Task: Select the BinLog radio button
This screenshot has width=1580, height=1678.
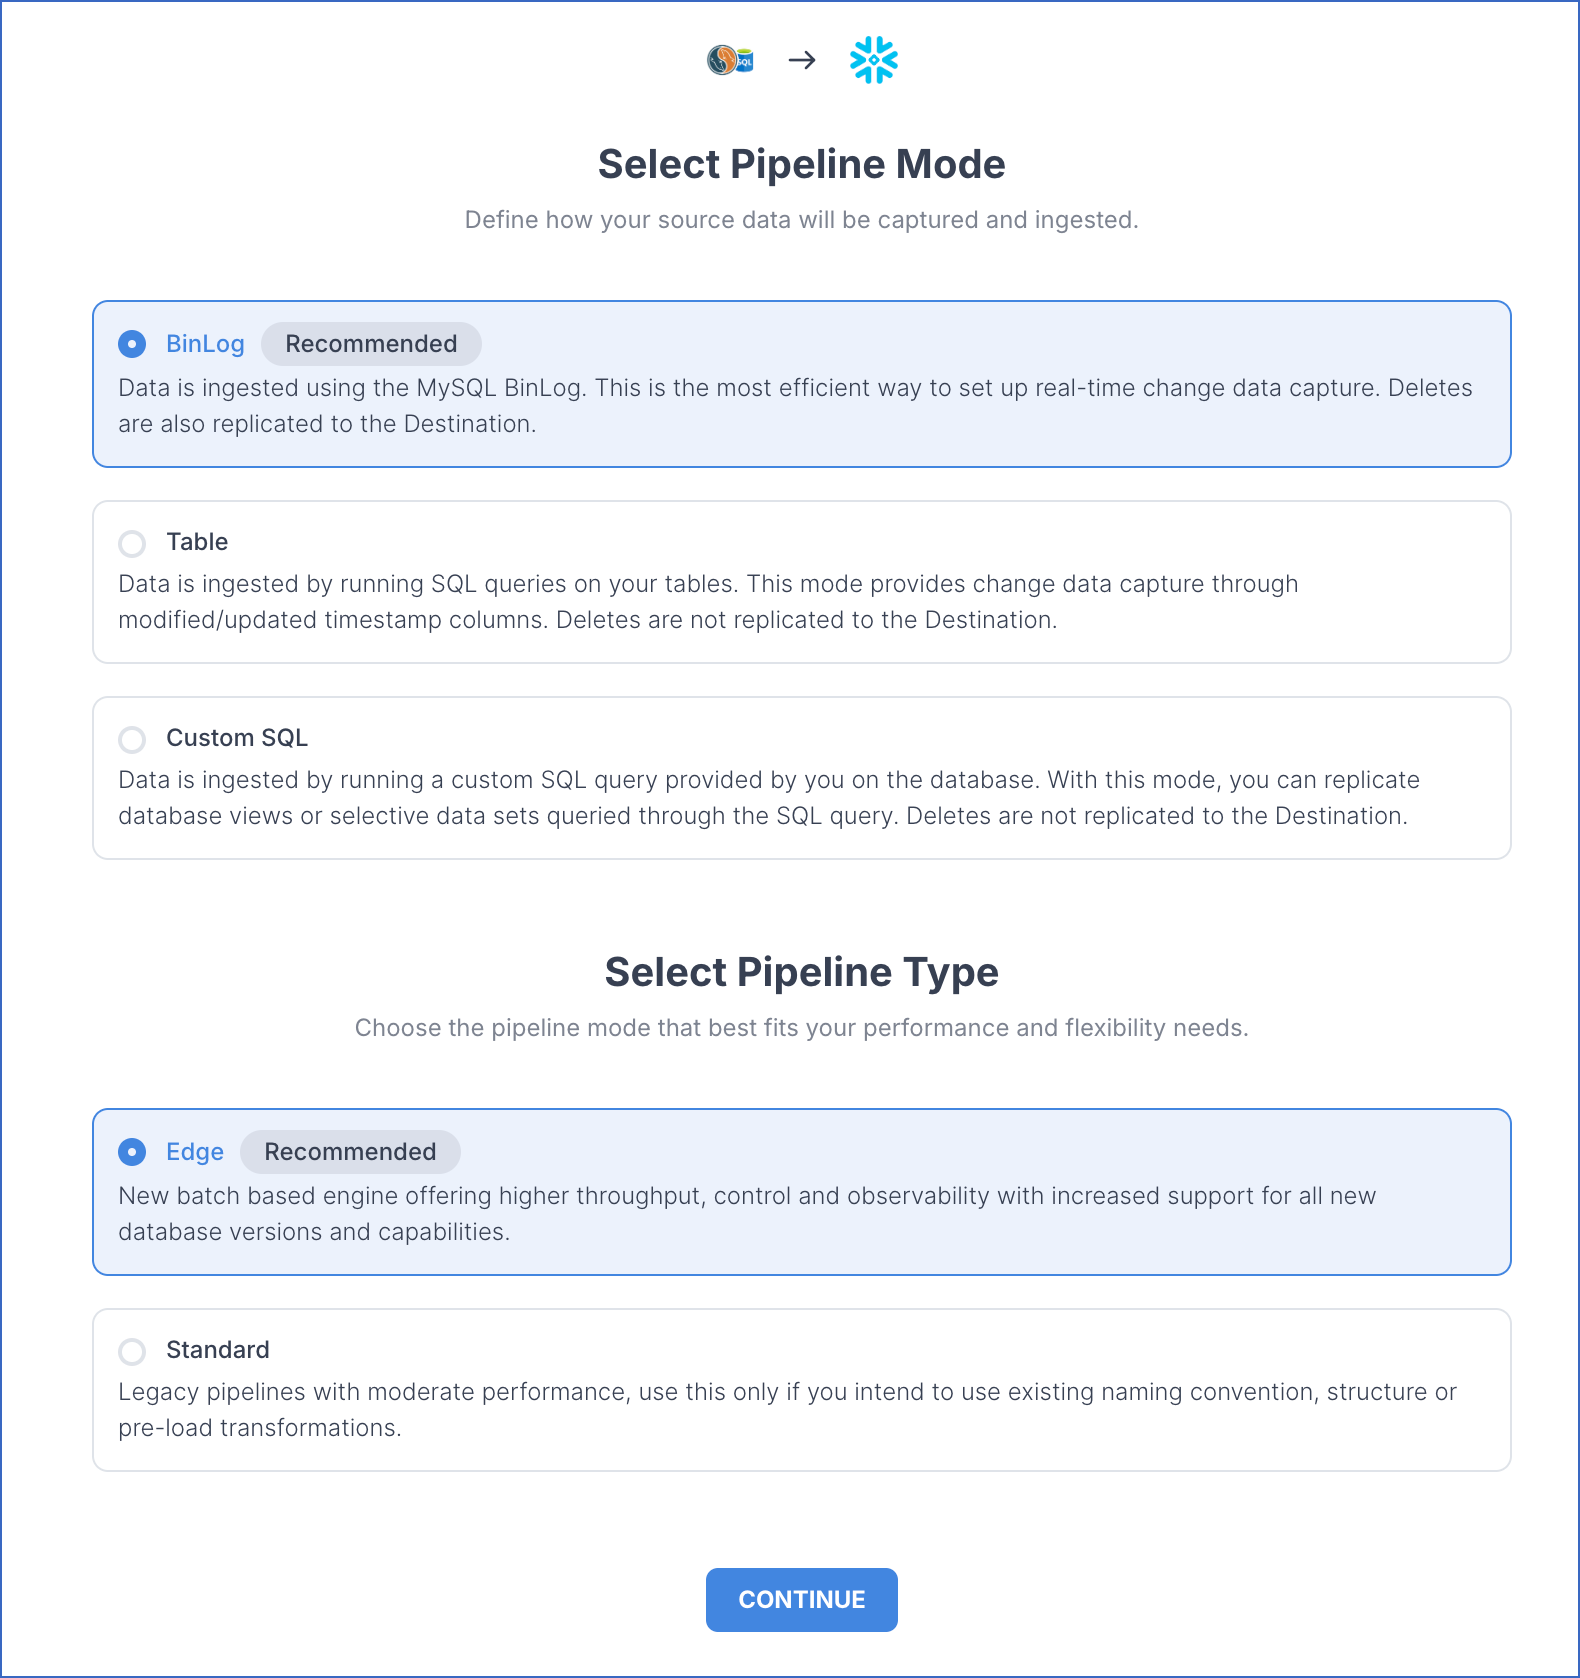Action: tap(132, 344)
